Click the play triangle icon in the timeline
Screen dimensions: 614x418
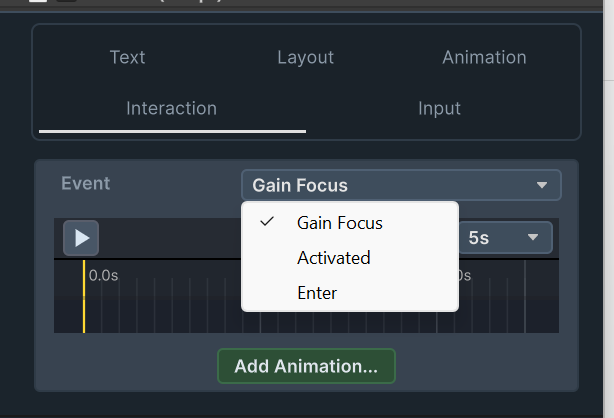81,238
